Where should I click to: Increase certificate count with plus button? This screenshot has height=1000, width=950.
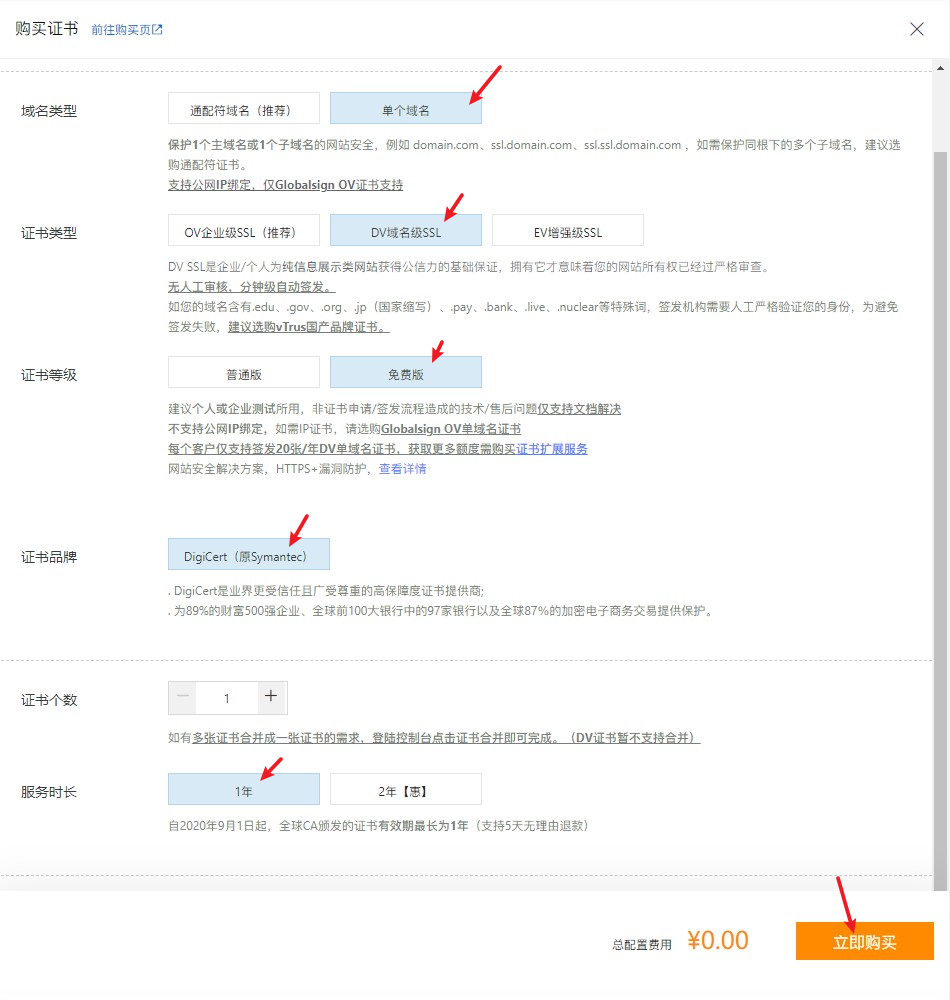(271, 697)
